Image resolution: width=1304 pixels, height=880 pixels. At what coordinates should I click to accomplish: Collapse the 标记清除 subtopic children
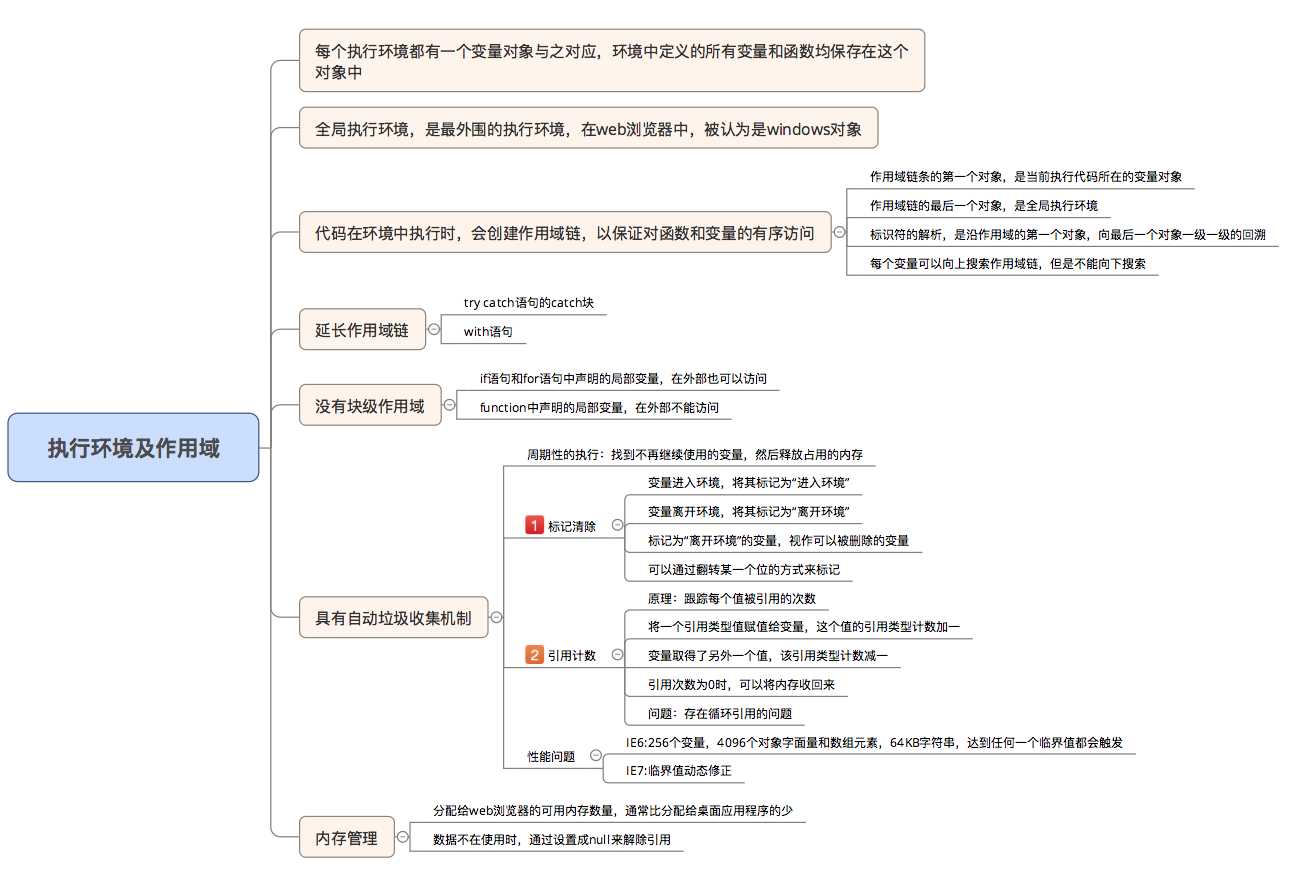[x=617, y=525]
